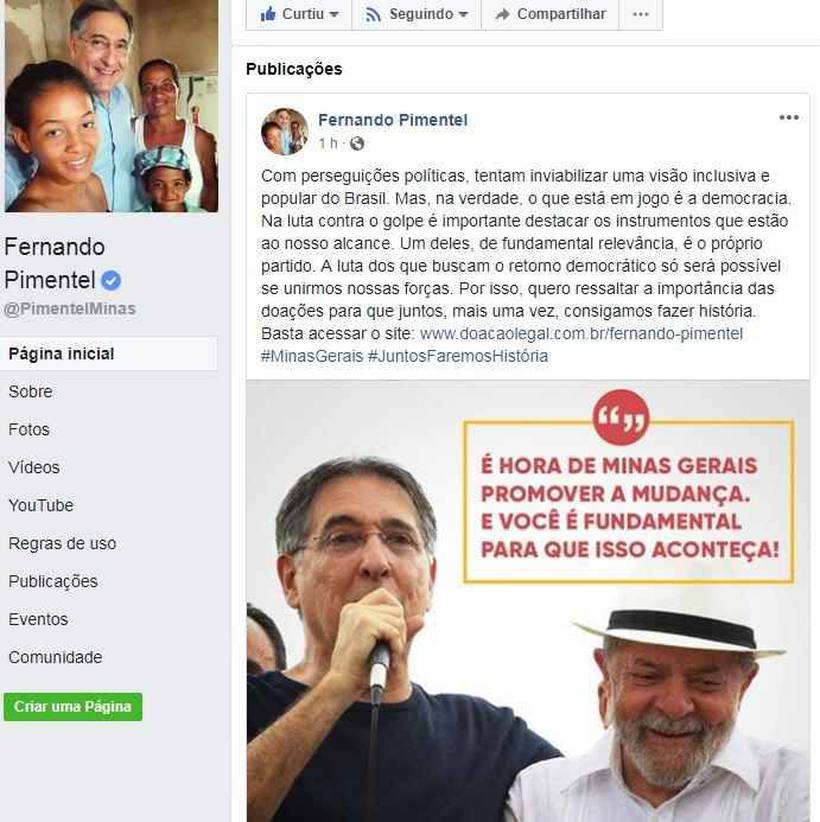
Task: Click the blue verified badge
Action: (111, 280)
